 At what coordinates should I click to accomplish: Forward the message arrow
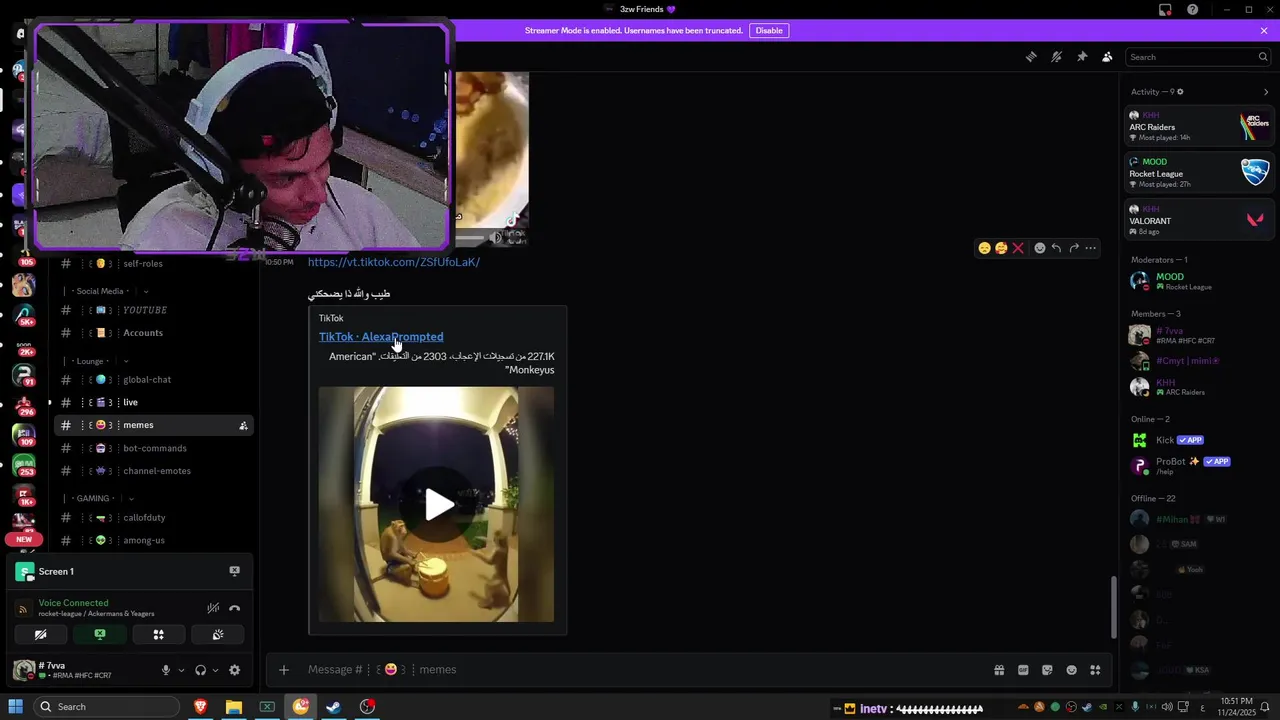[1074, 248]
